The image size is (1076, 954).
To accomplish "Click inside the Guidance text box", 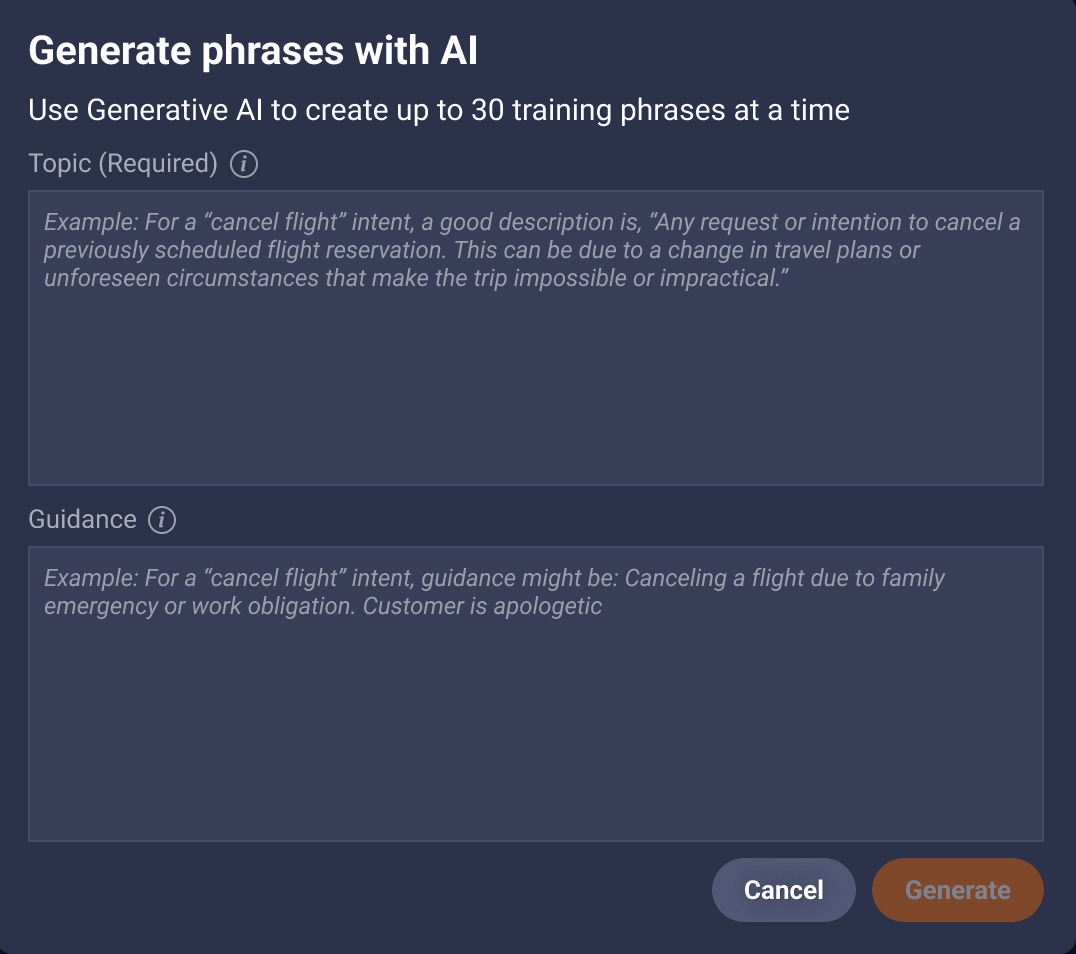I will tap(536, 694).
